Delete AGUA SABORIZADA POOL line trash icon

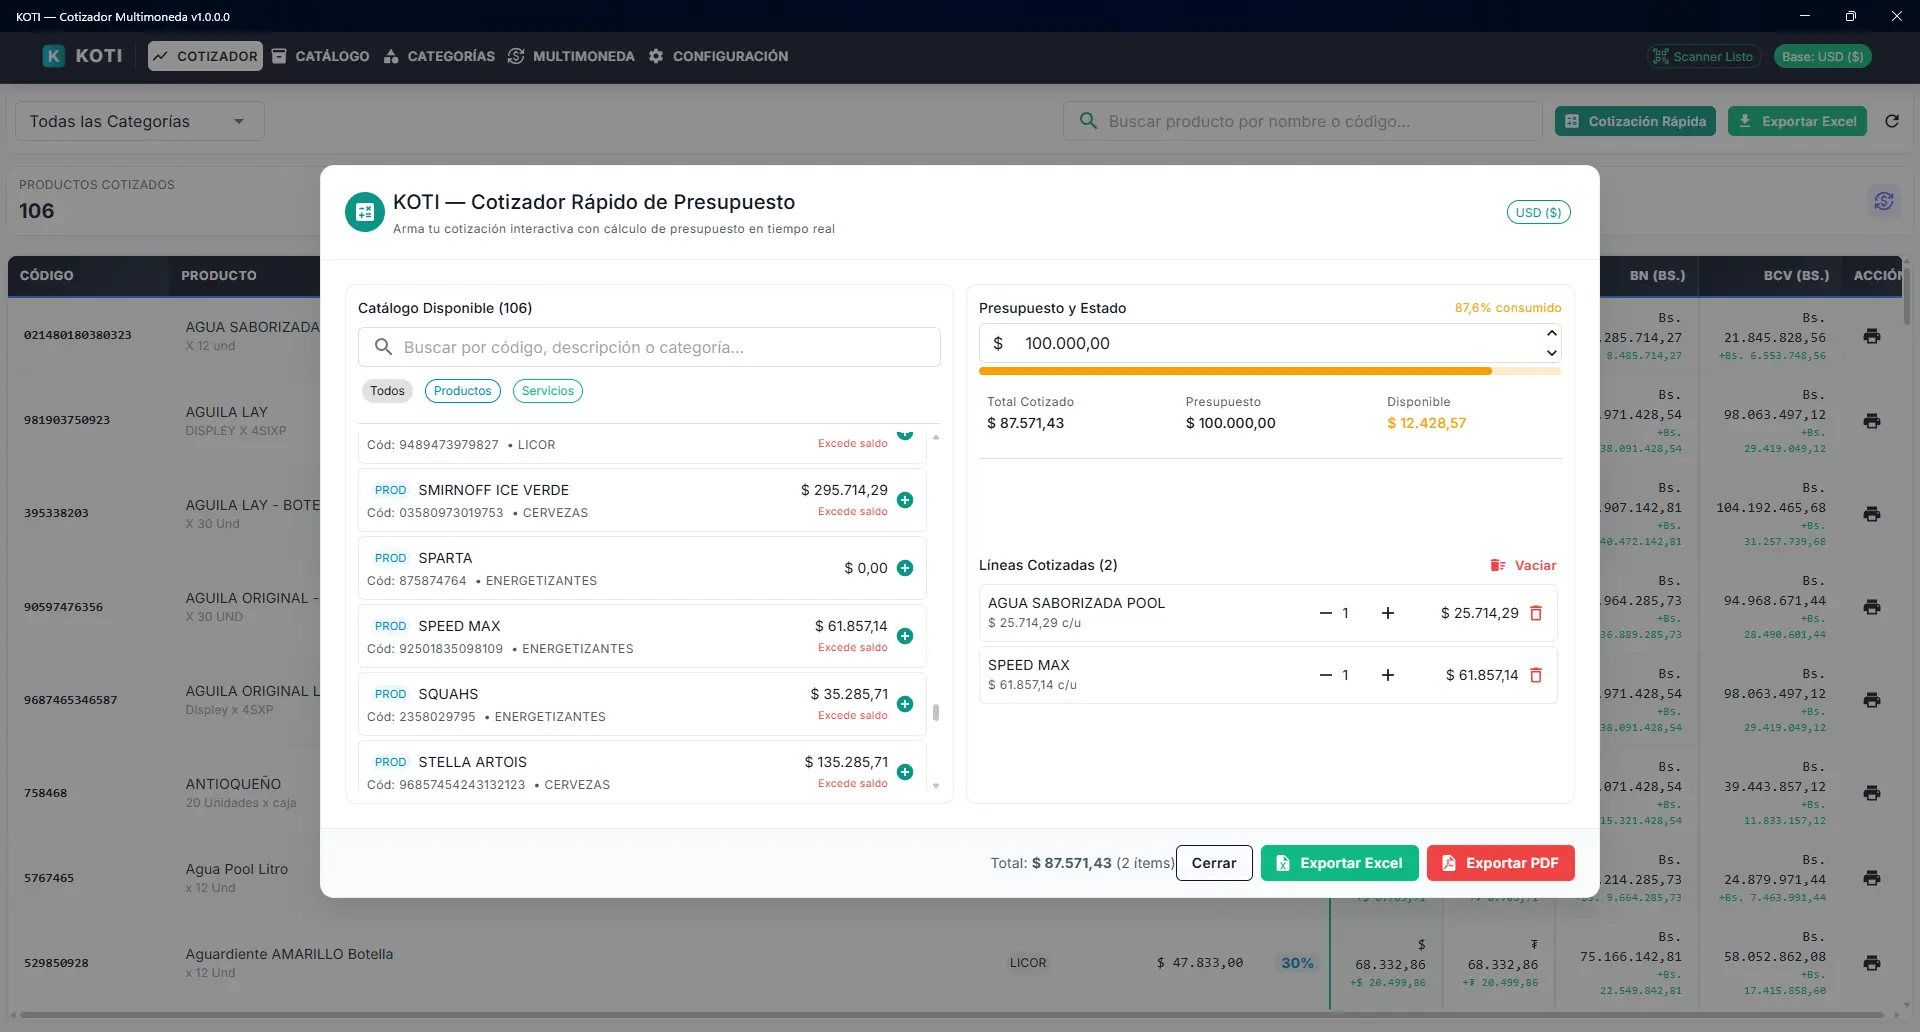1536,613
